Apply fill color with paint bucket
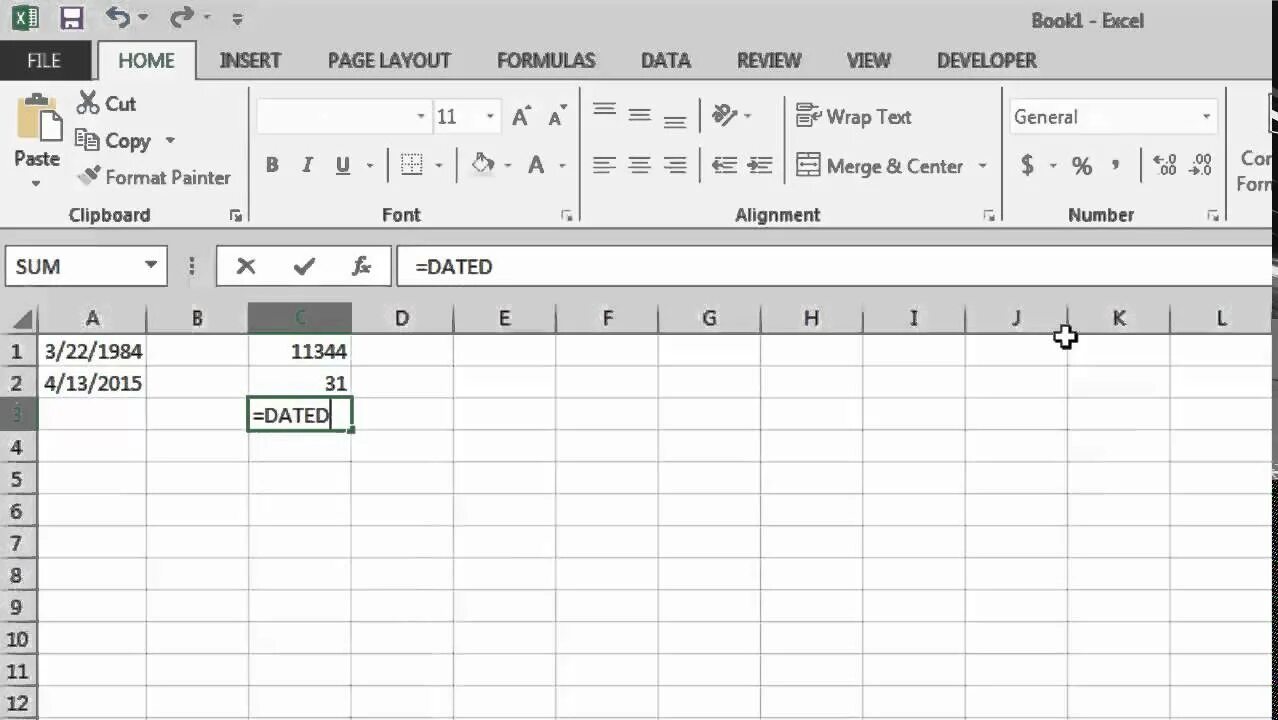This screenshot has height=720, width=1278. (x=483, y=165)
